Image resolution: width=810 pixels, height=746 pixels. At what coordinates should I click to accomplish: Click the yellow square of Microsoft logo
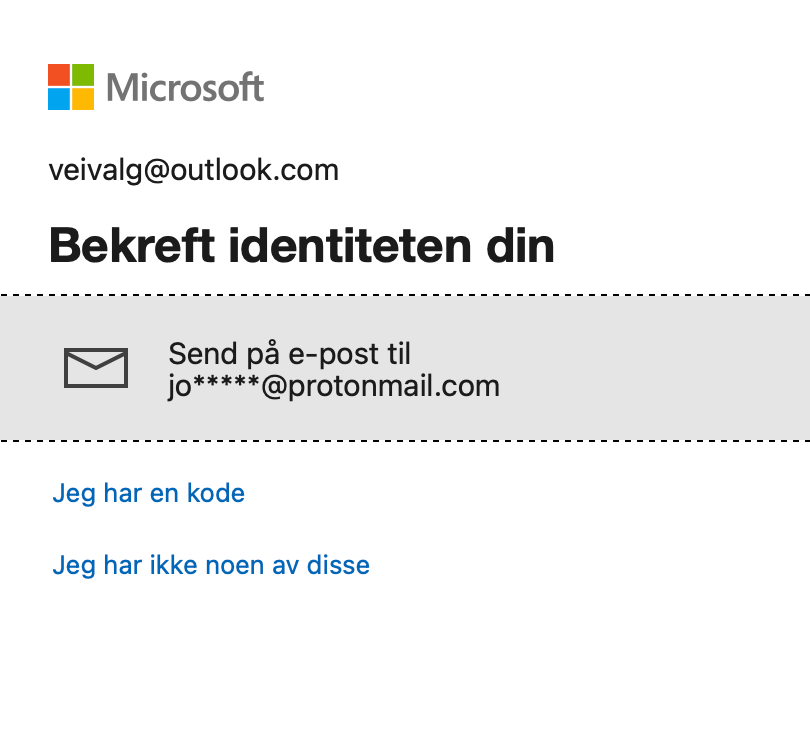[x=83, y=99]
